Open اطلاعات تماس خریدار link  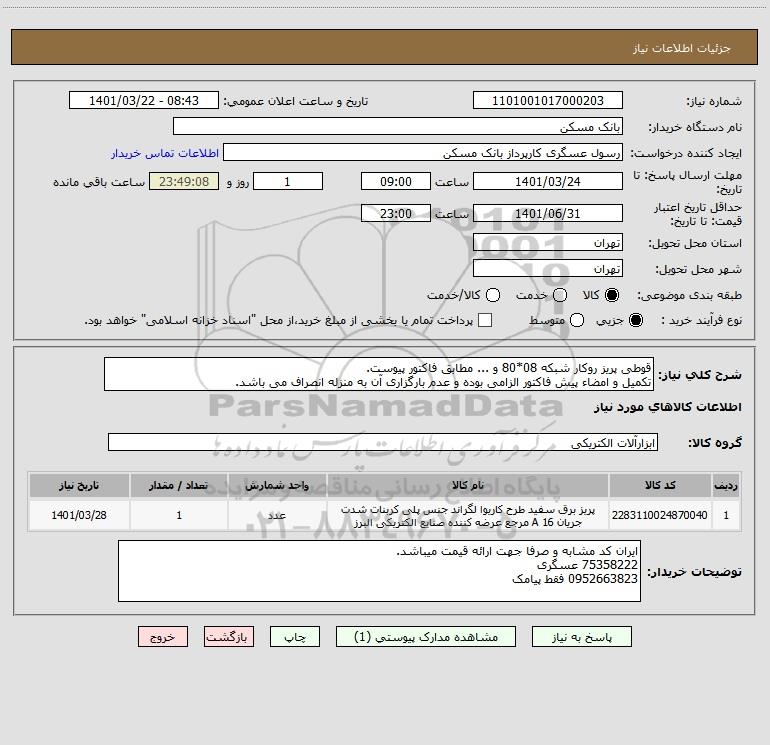point(165,153)
